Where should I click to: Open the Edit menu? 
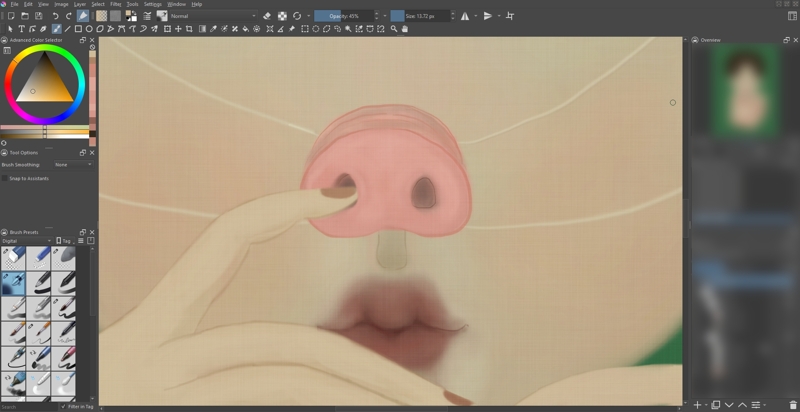click(x=29, y=4)
